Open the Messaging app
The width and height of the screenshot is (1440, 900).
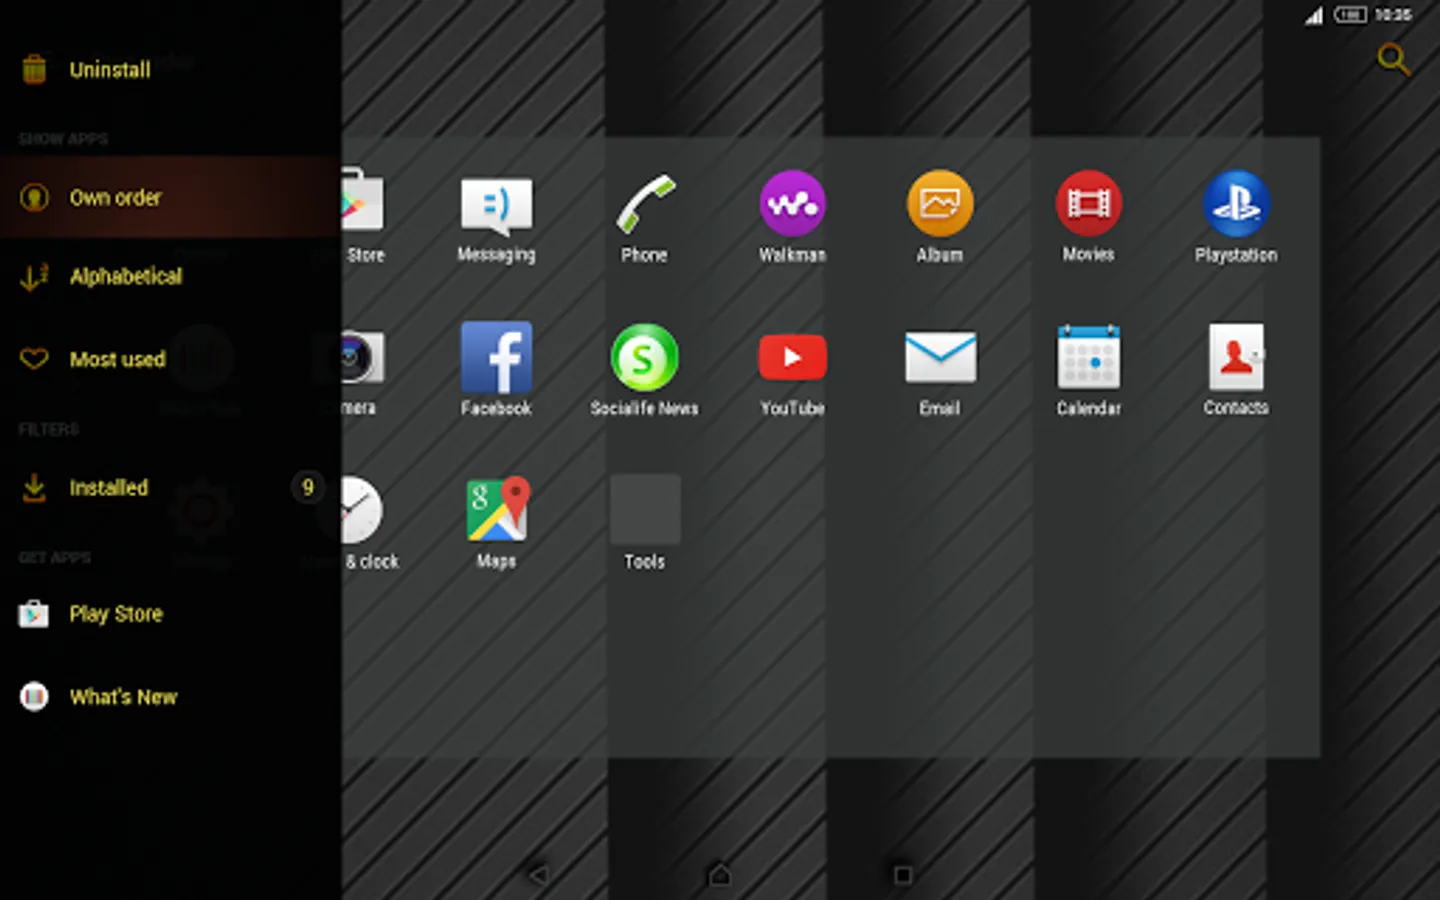tap(497, 206)
